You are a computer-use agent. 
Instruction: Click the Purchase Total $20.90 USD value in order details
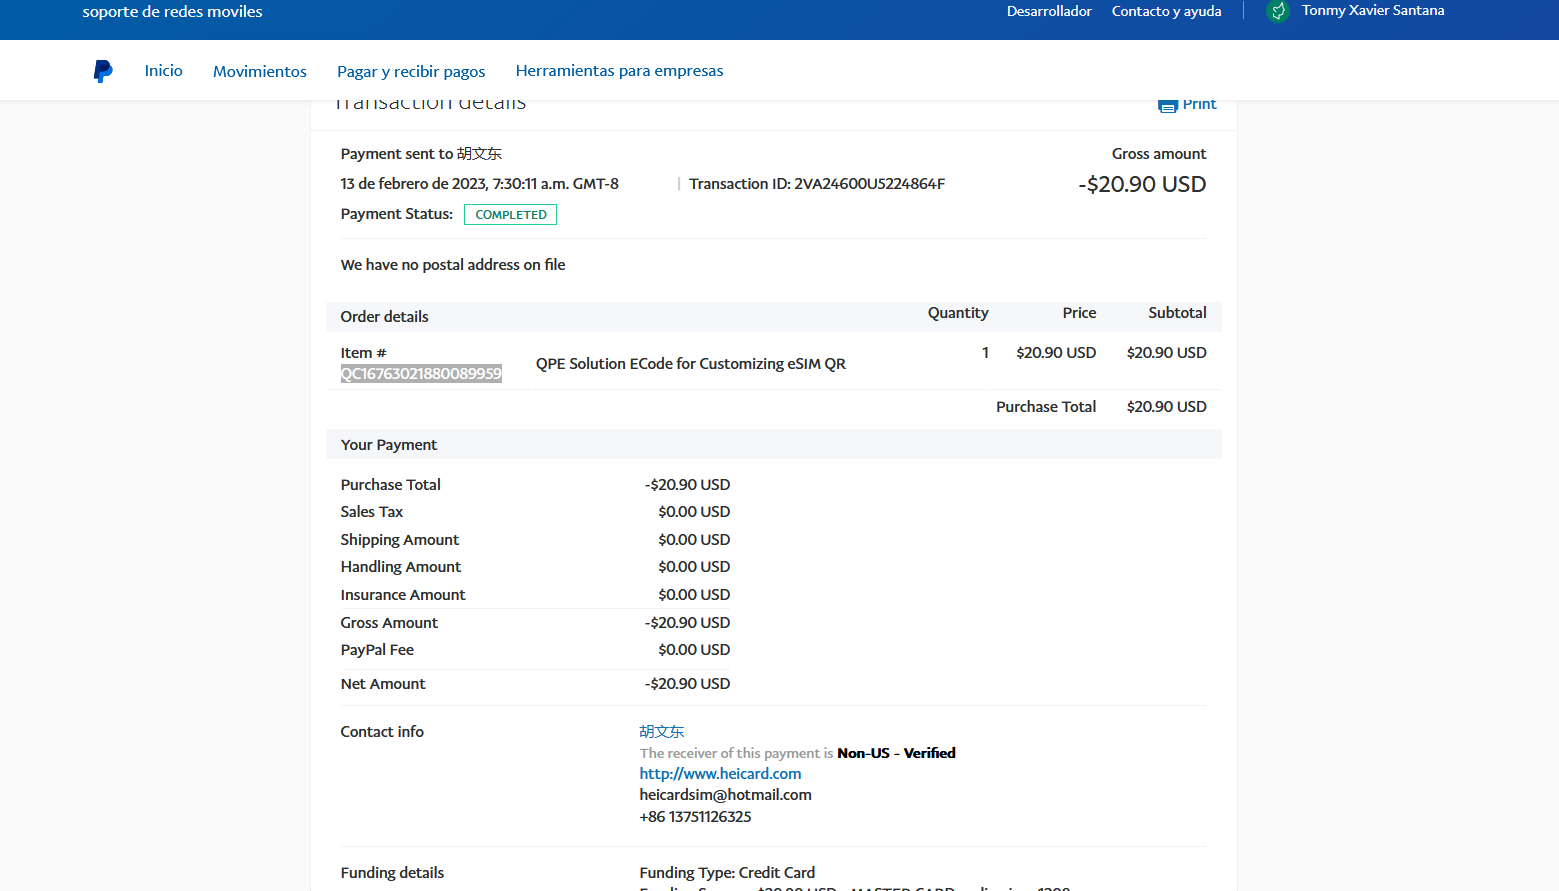[1166, 407]
